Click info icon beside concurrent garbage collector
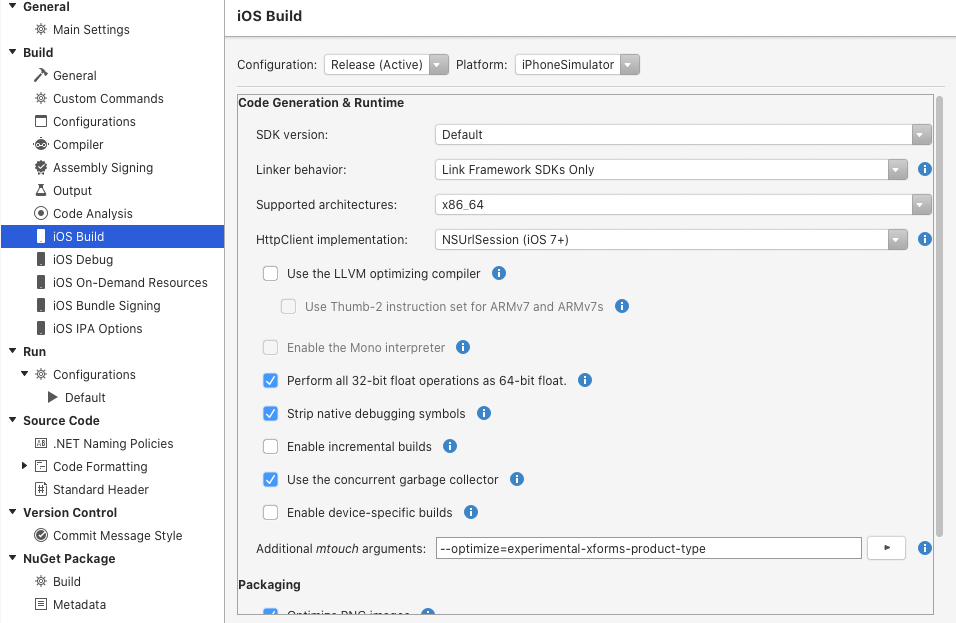This screenshot has height=623, width=956. coord(517,479)
